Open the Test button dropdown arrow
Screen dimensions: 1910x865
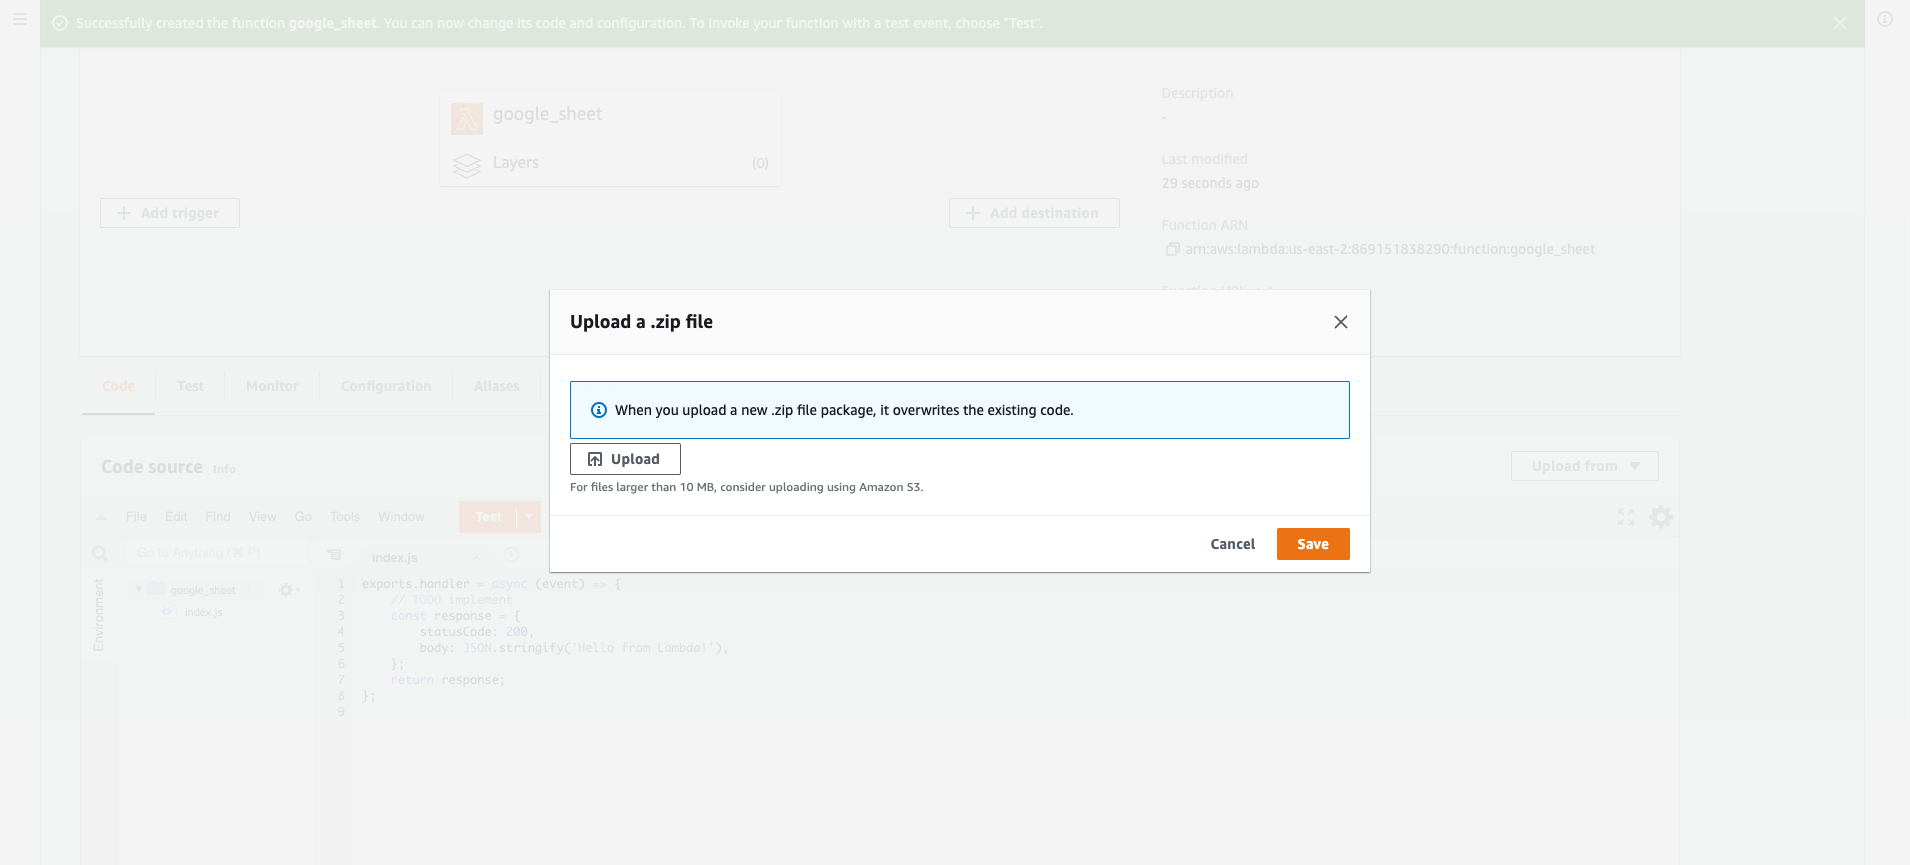[x=529, y=517]
